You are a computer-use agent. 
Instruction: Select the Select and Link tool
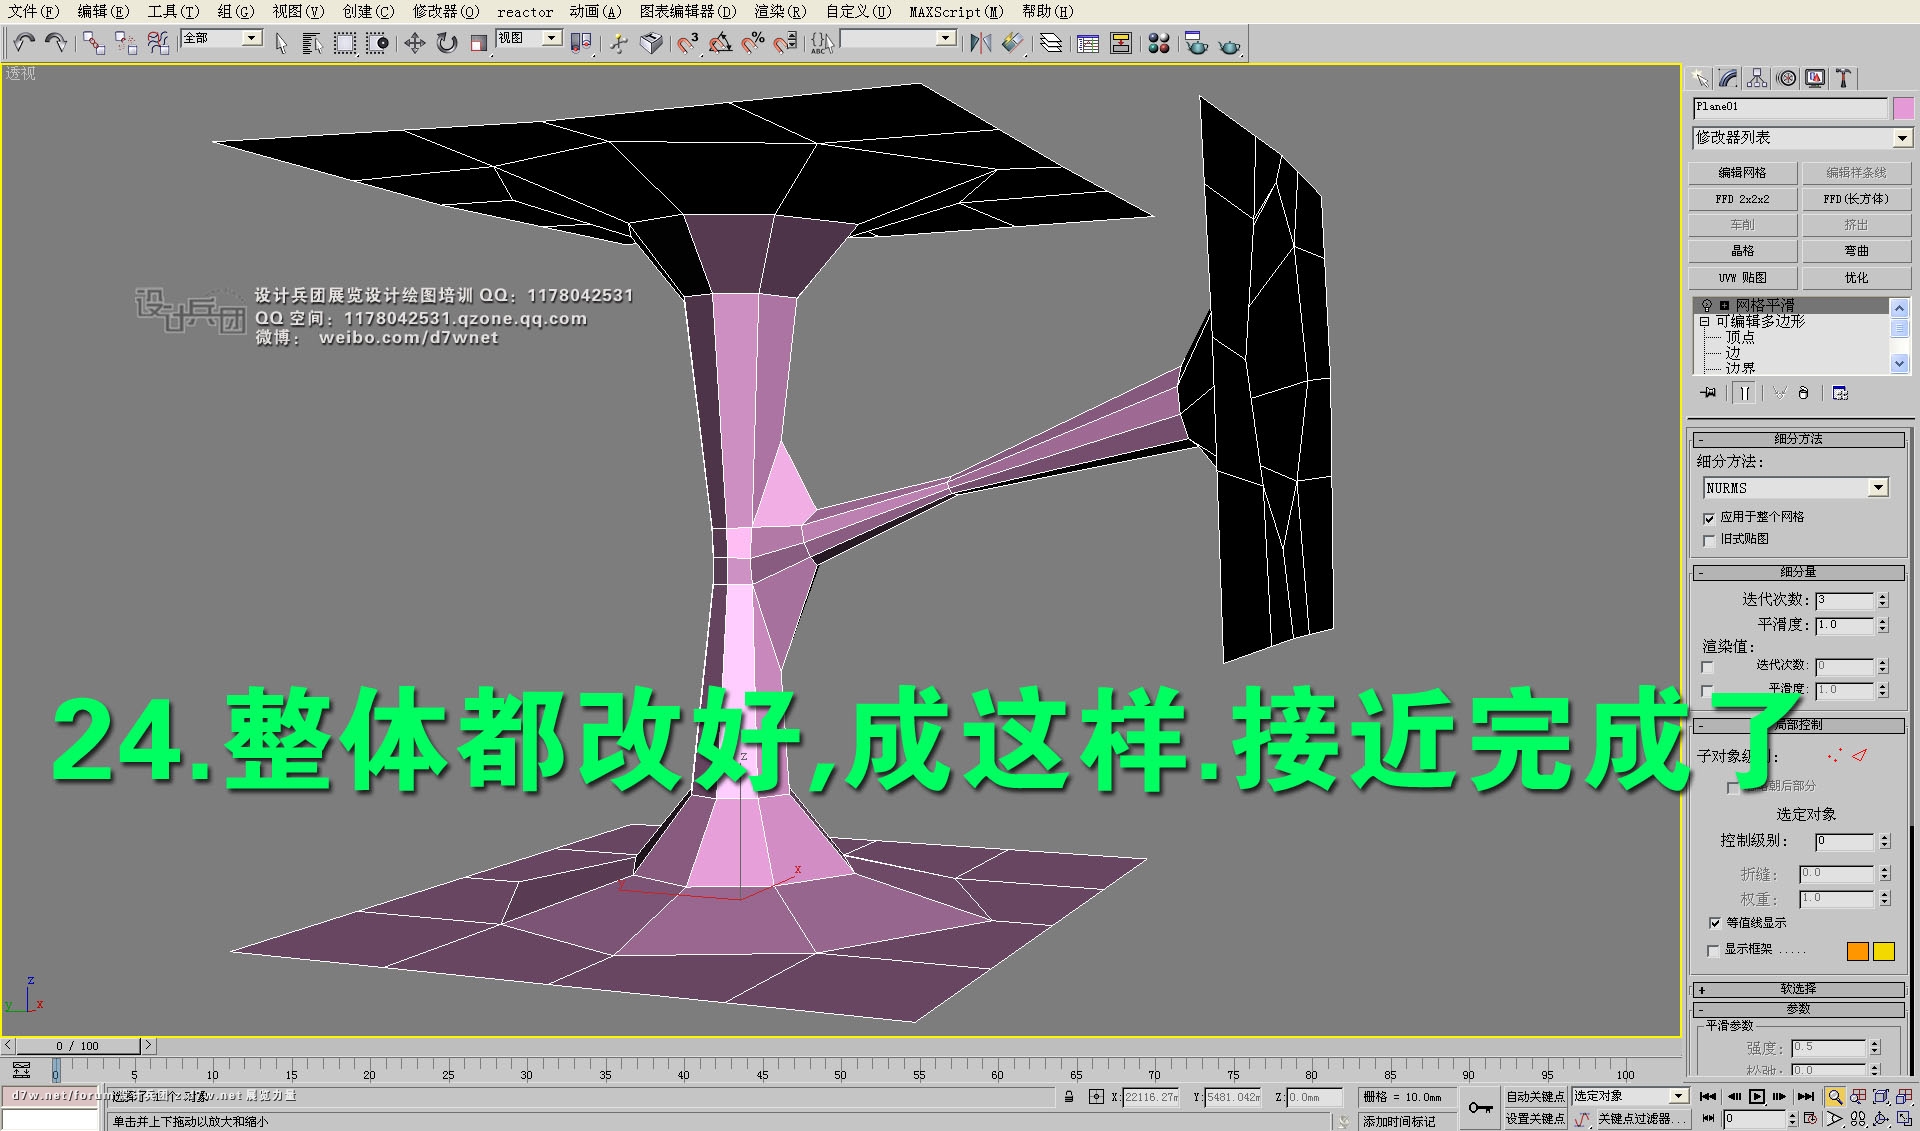pyautogui.click(x=93, y=42)
